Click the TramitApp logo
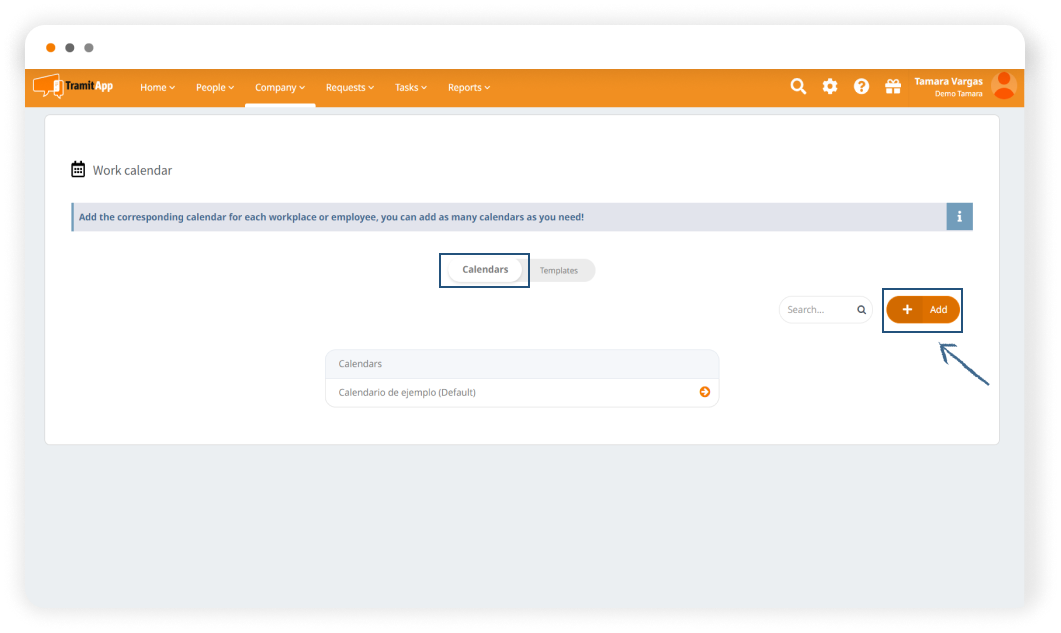This screenshot has width=1061, height=633. click(x=73, y=87)
